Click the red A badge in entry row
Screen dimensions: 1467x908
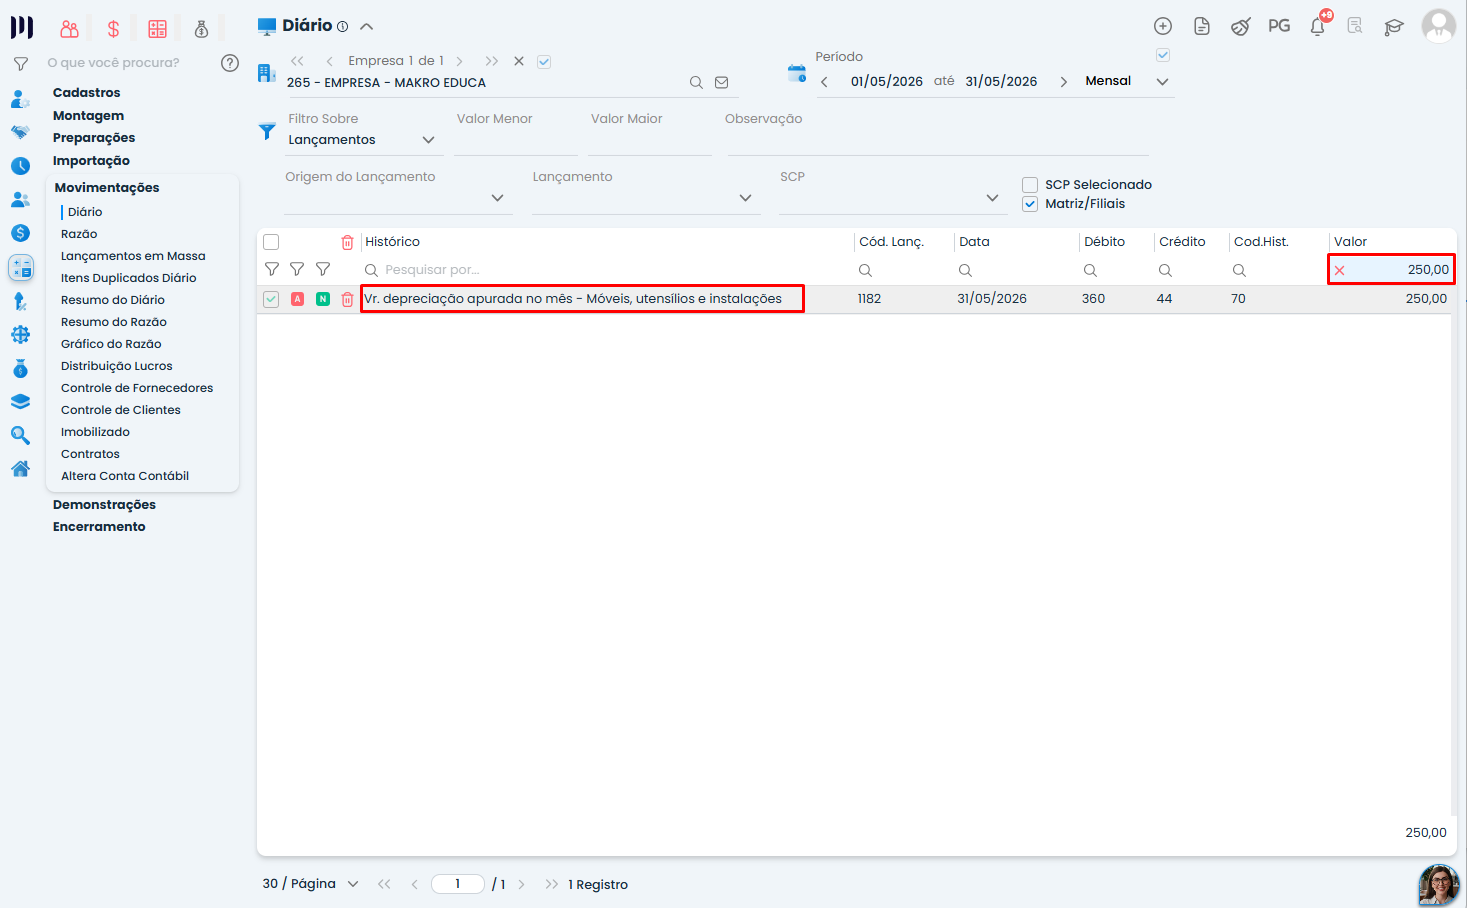[297, 299]
